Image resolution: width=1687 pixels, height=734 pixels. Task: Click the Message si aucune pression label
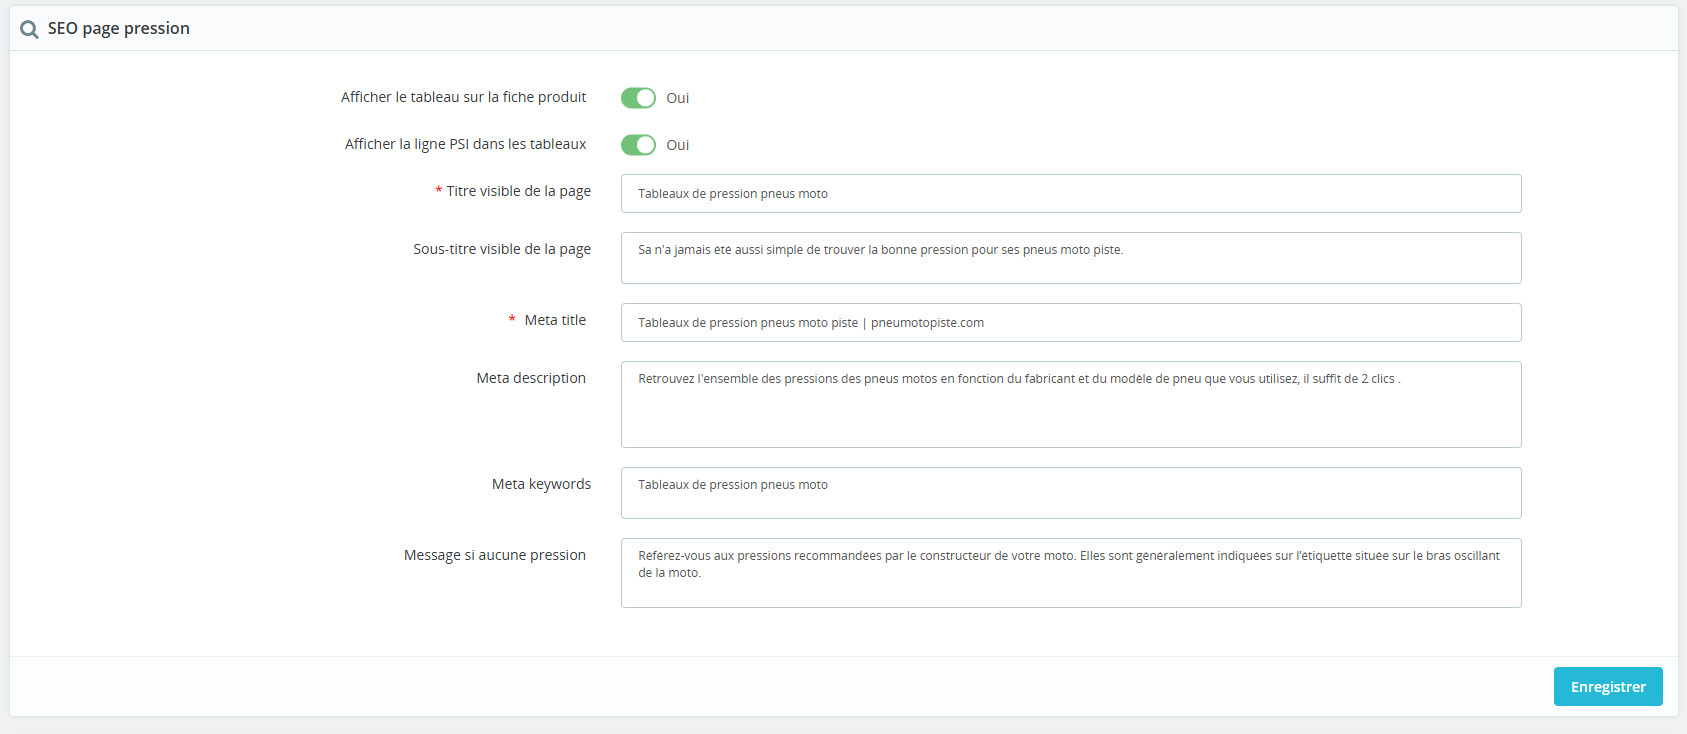click(494, 555)
